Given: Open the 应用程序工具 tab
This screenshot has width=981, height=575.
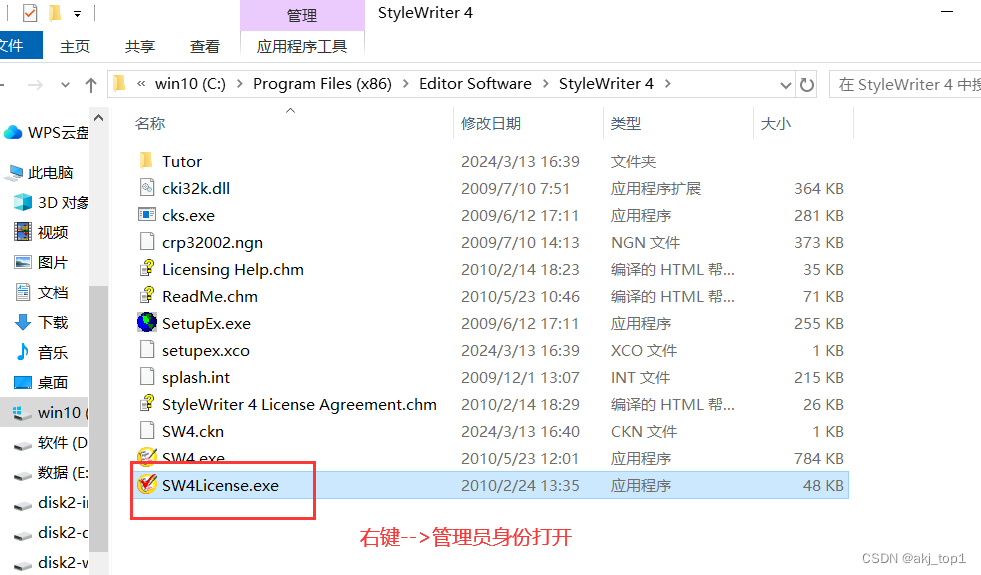Looking at the screenshot, I should click(x=302, y=46).
